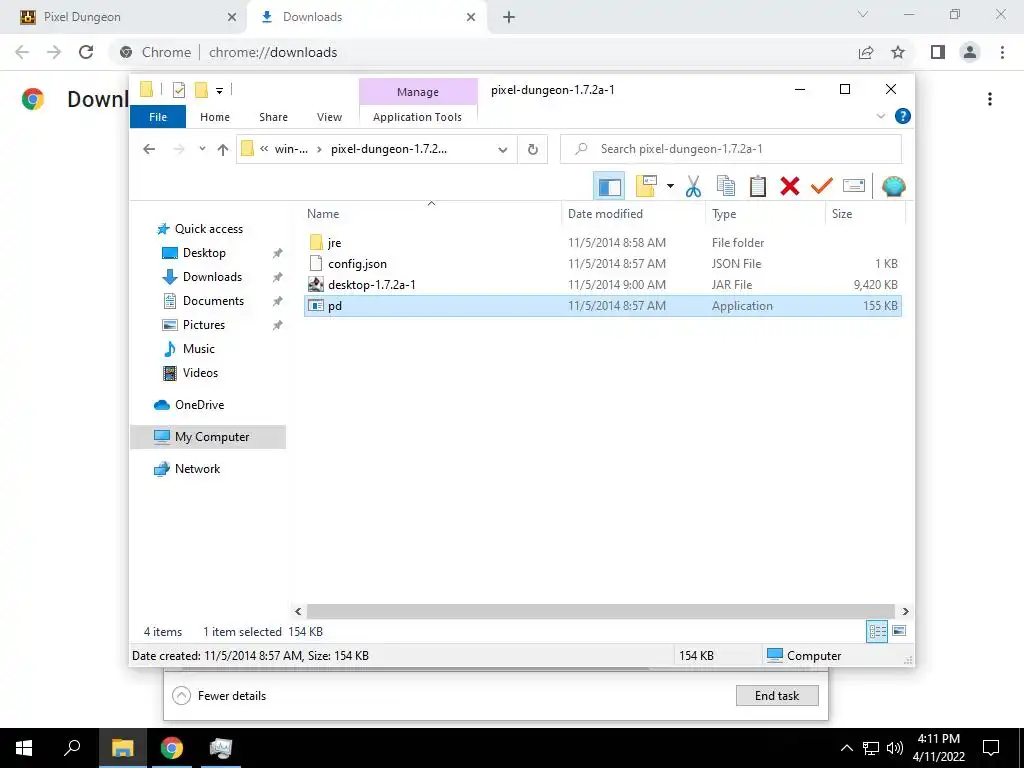The width and height of the screenshot is (1024, 768).
Task: Expand the ribbon with the chevron
Action: (x=880, y=116)
